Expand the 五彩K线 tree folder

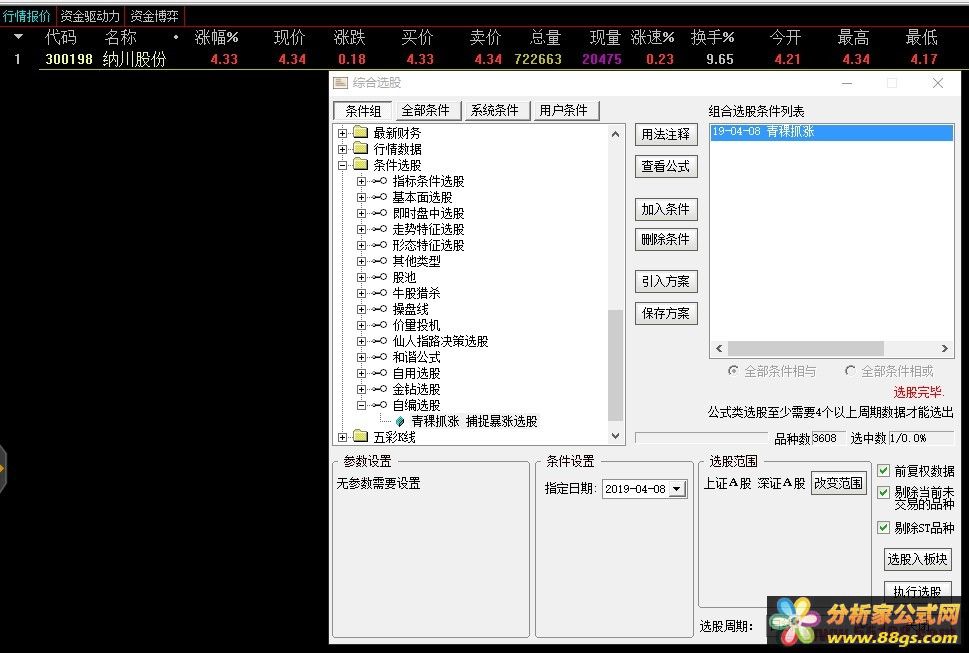click(342, 437)
